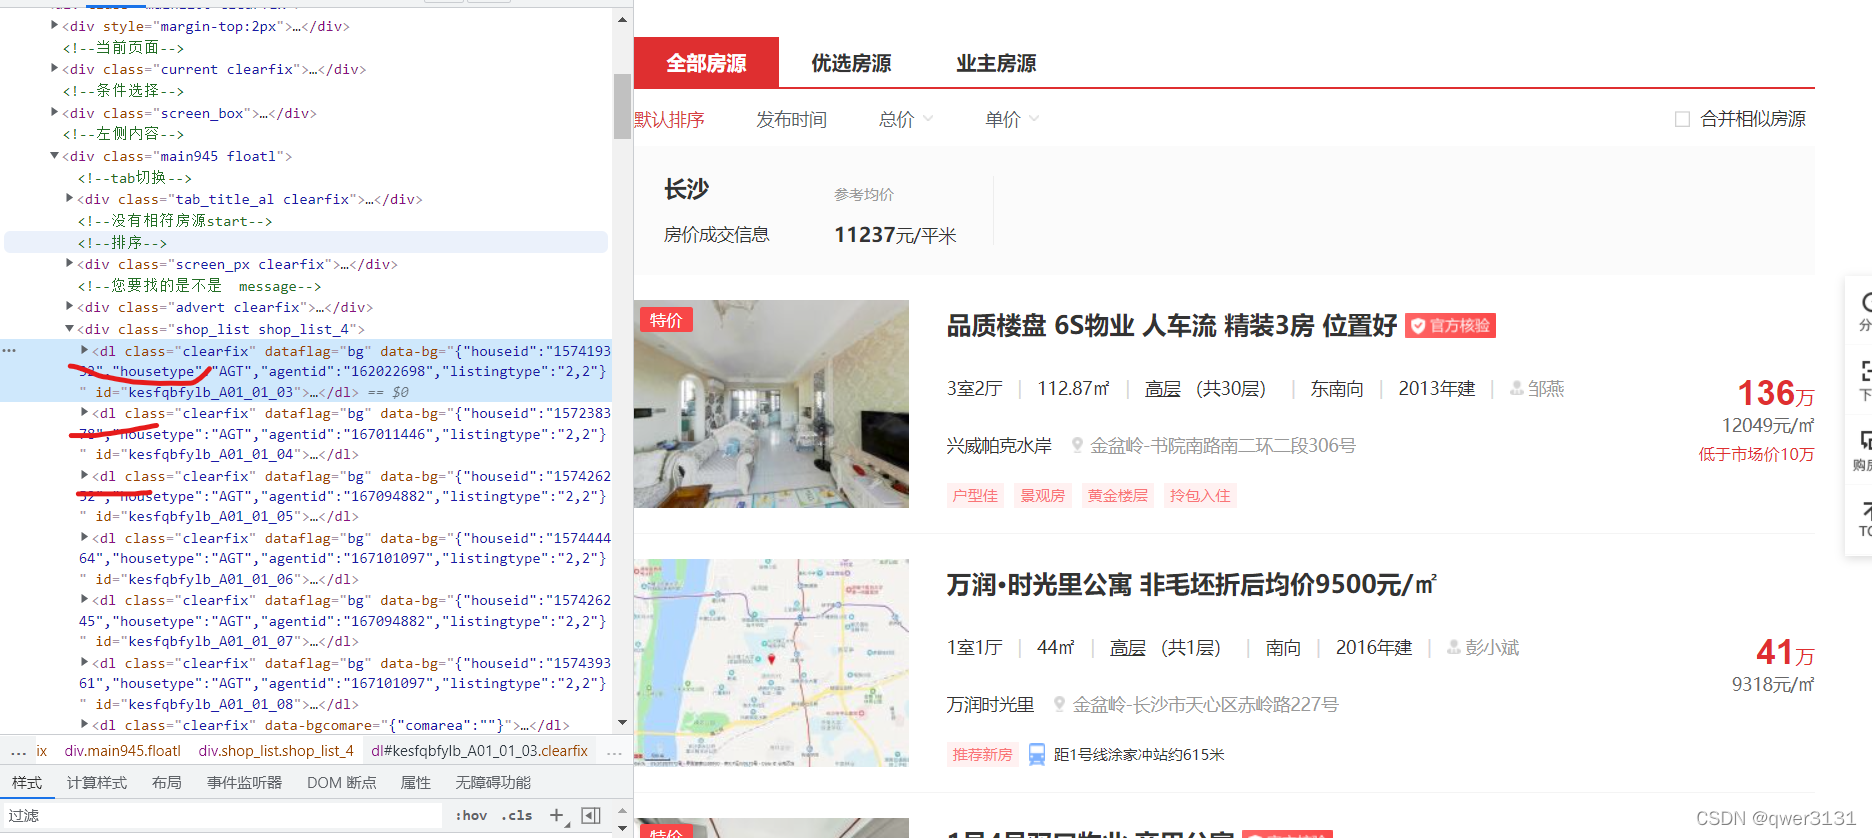The width and height of the screenshot is (1872, 838).
Task: Open the 单价 sort dropdown
Action: 1011,119
